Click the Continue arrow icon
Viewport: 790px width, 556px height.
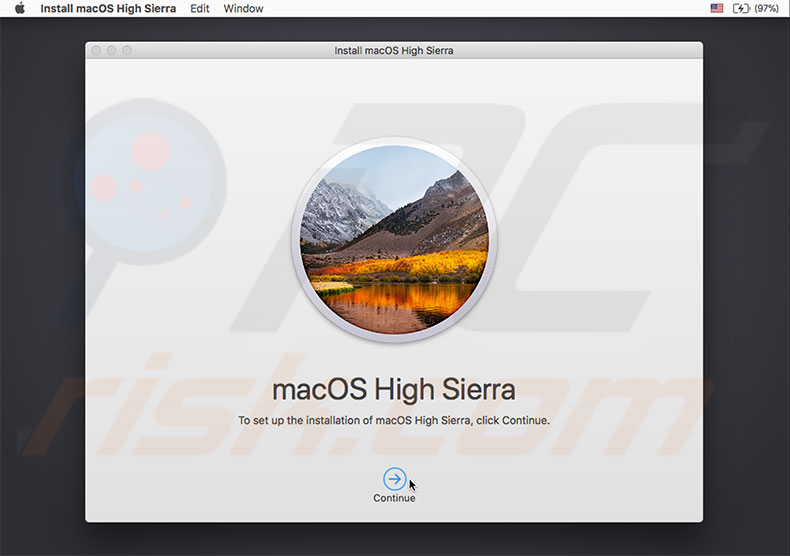(x=394, y=479)
